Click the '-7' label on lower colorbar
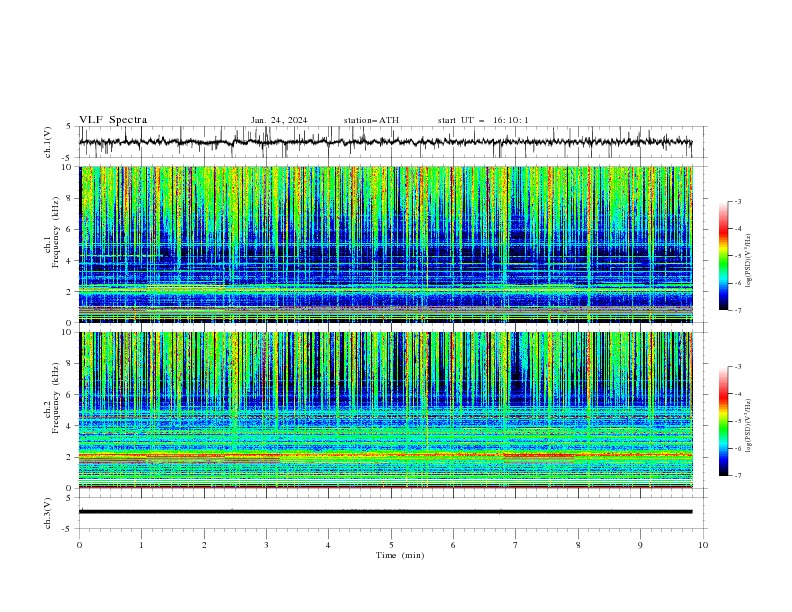 738,475
